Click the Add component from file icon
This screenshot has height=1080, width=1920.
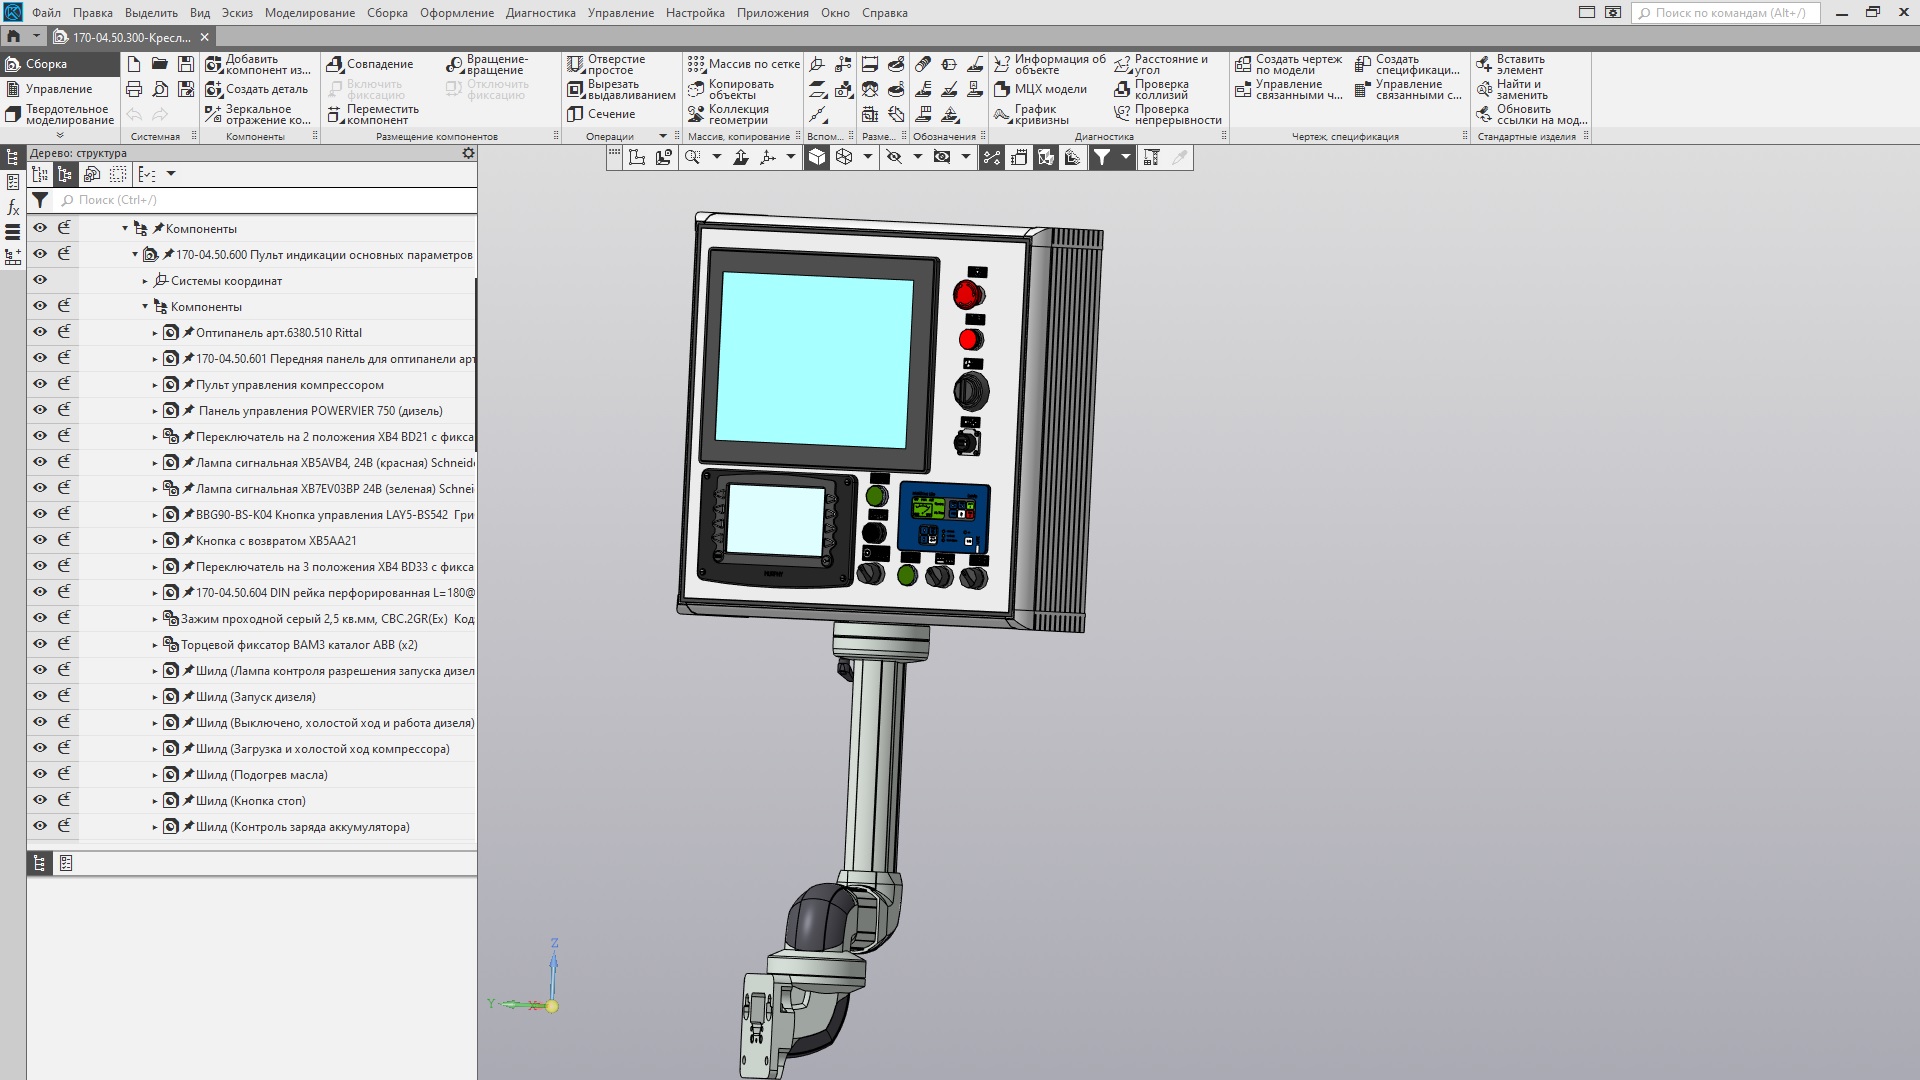[214, 64]
